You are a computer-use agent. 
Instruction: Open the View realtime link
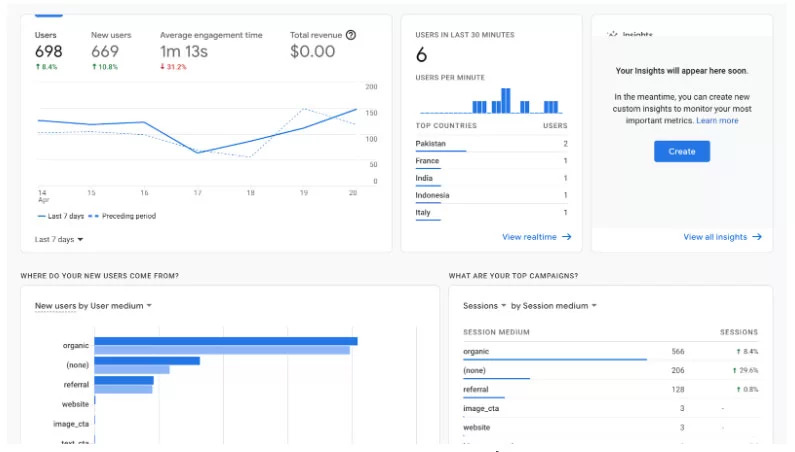(529, 237)
